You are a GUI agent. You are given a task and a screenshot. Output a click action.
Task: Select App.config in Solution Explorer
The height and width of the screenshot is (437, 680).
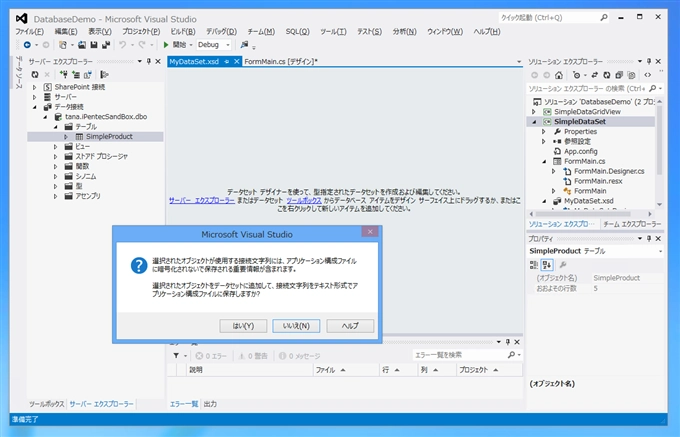[580, 151]
